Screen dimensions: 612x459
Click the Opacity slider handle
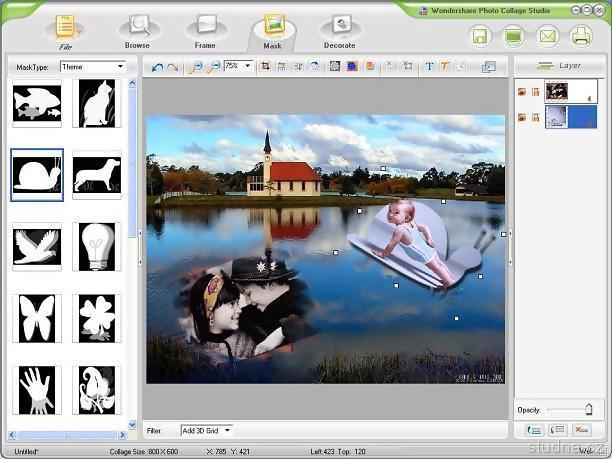(x=589, y=409)
